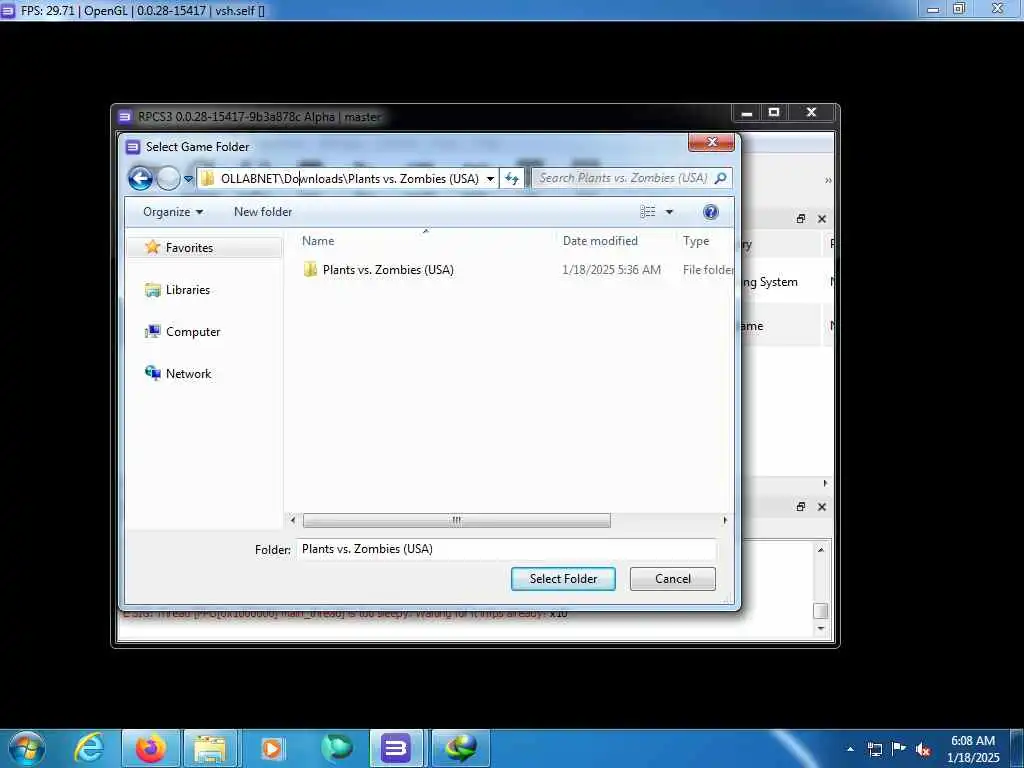Expand the address bar previous locations dropdown

[x=490, y=179]
